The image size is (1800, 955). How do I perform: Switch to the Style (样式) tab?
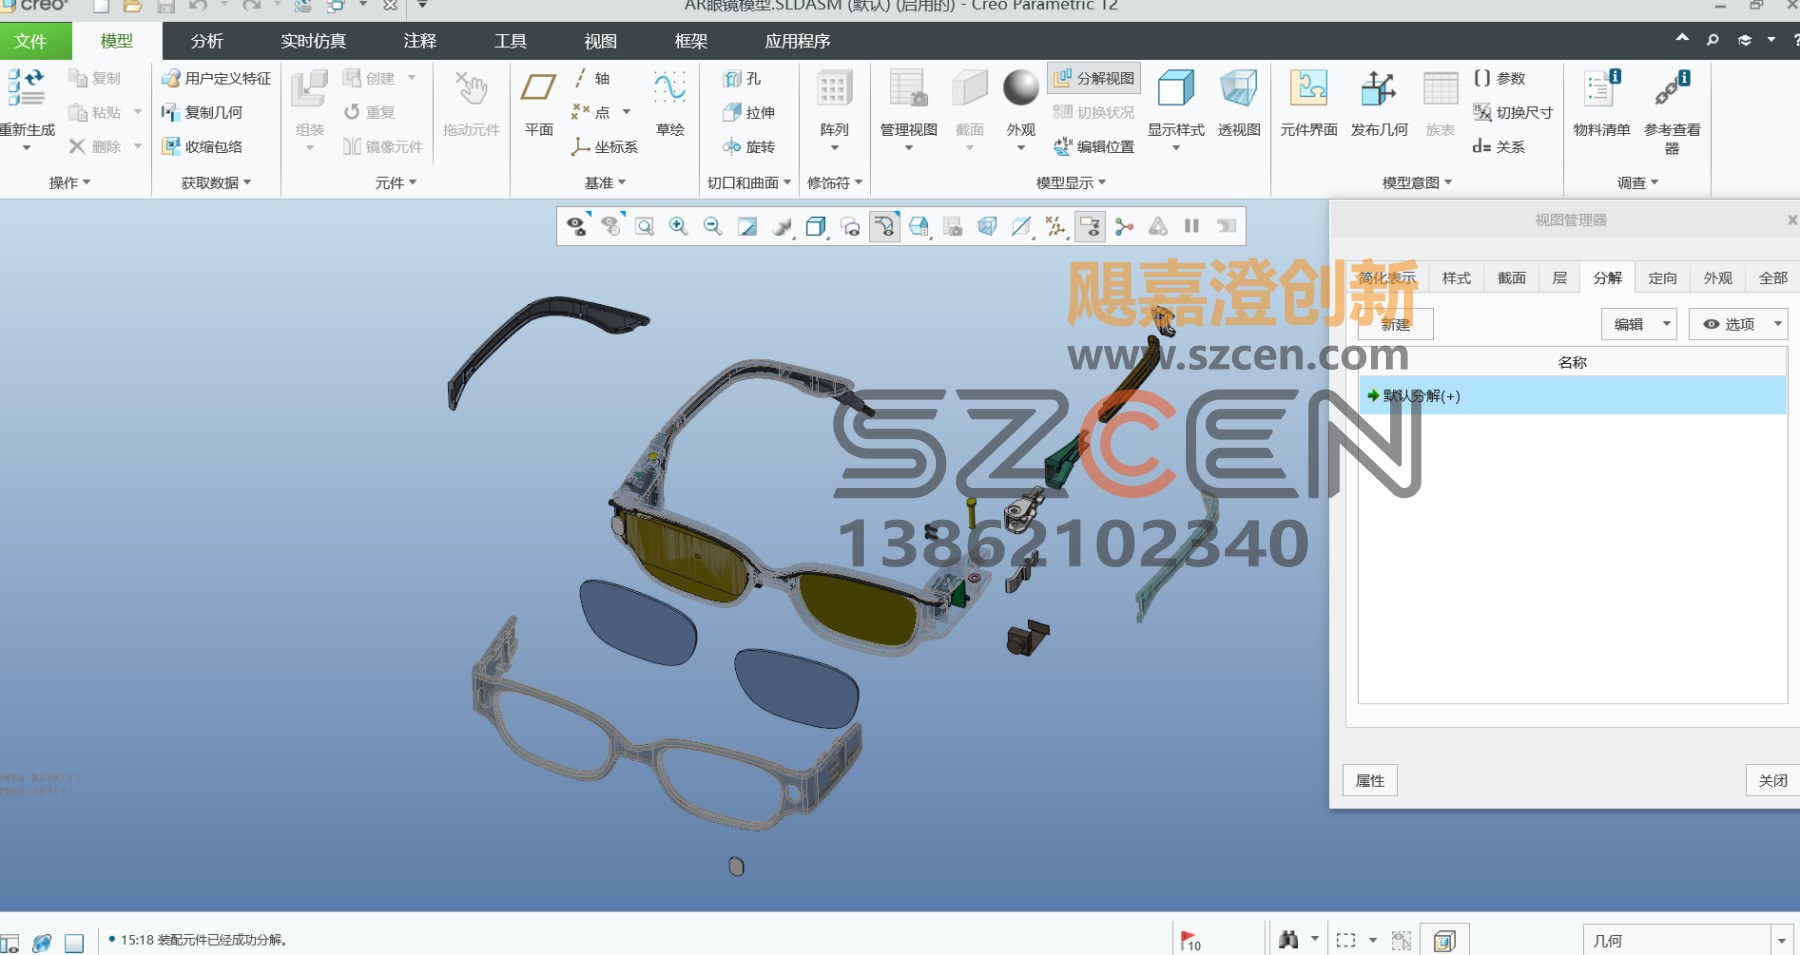click(1456, 278)
